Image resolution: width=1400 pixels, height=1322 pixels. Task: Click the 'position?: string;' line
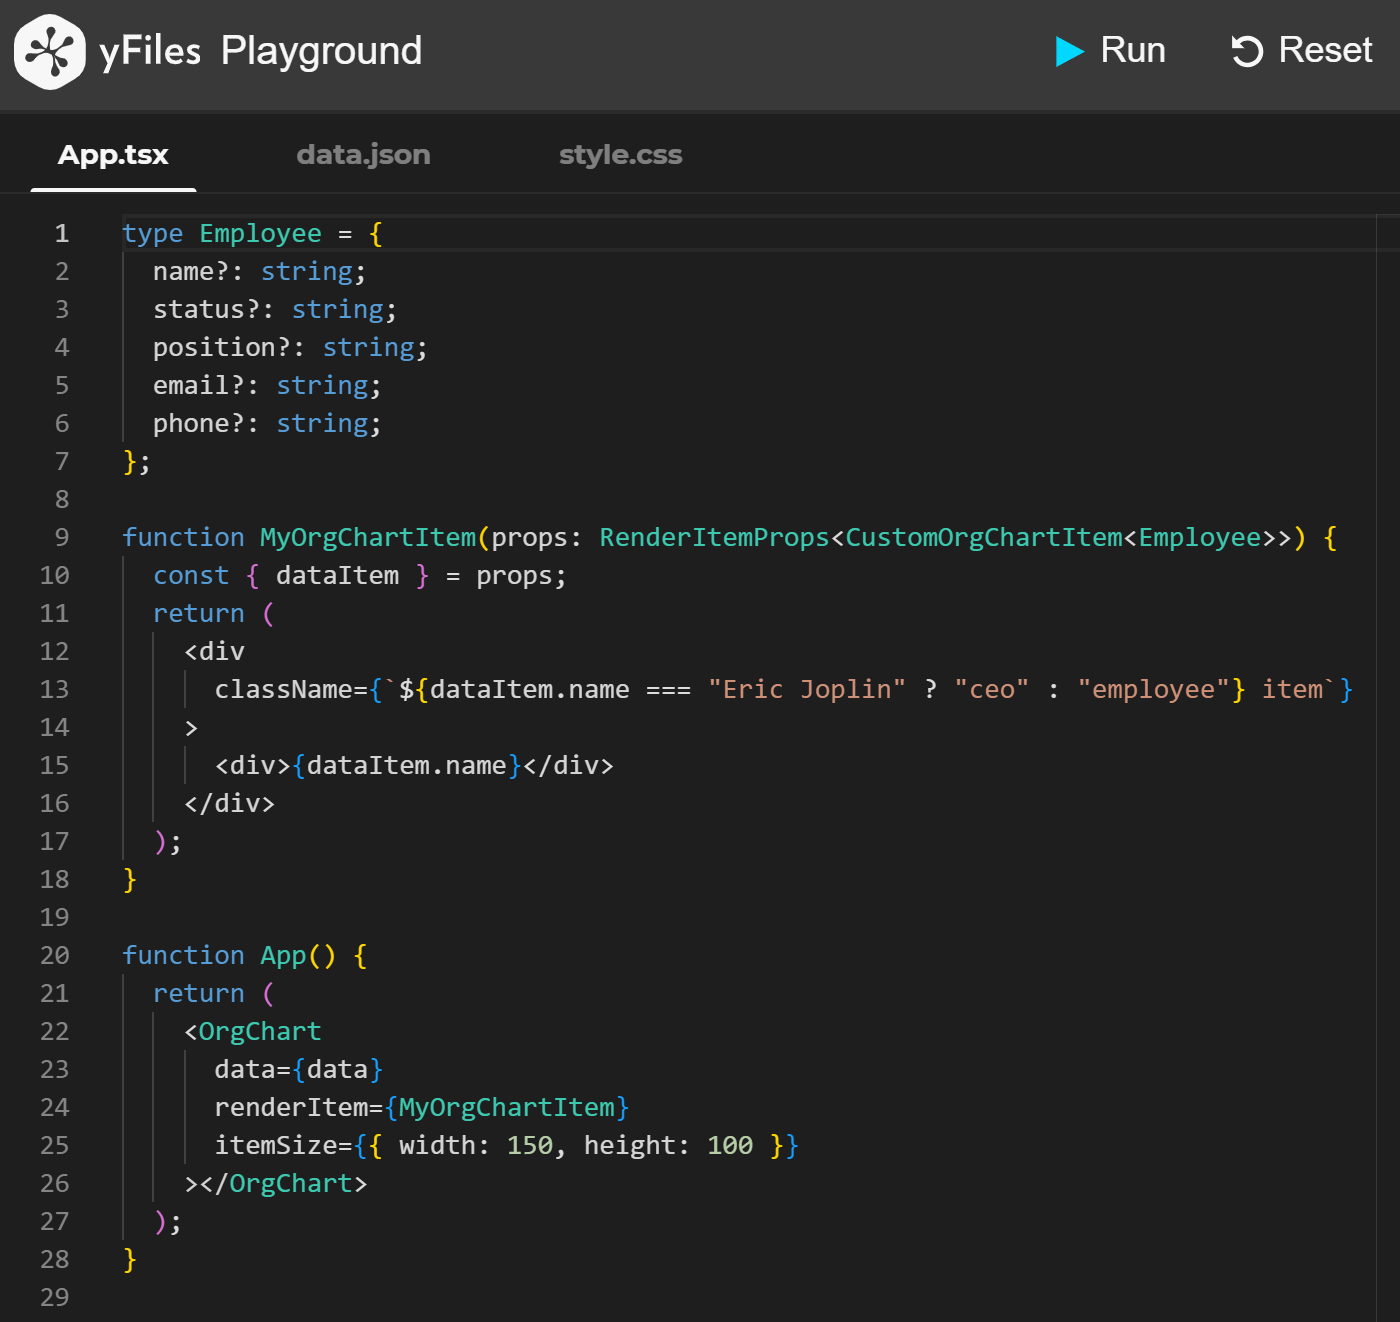(290, 348)
